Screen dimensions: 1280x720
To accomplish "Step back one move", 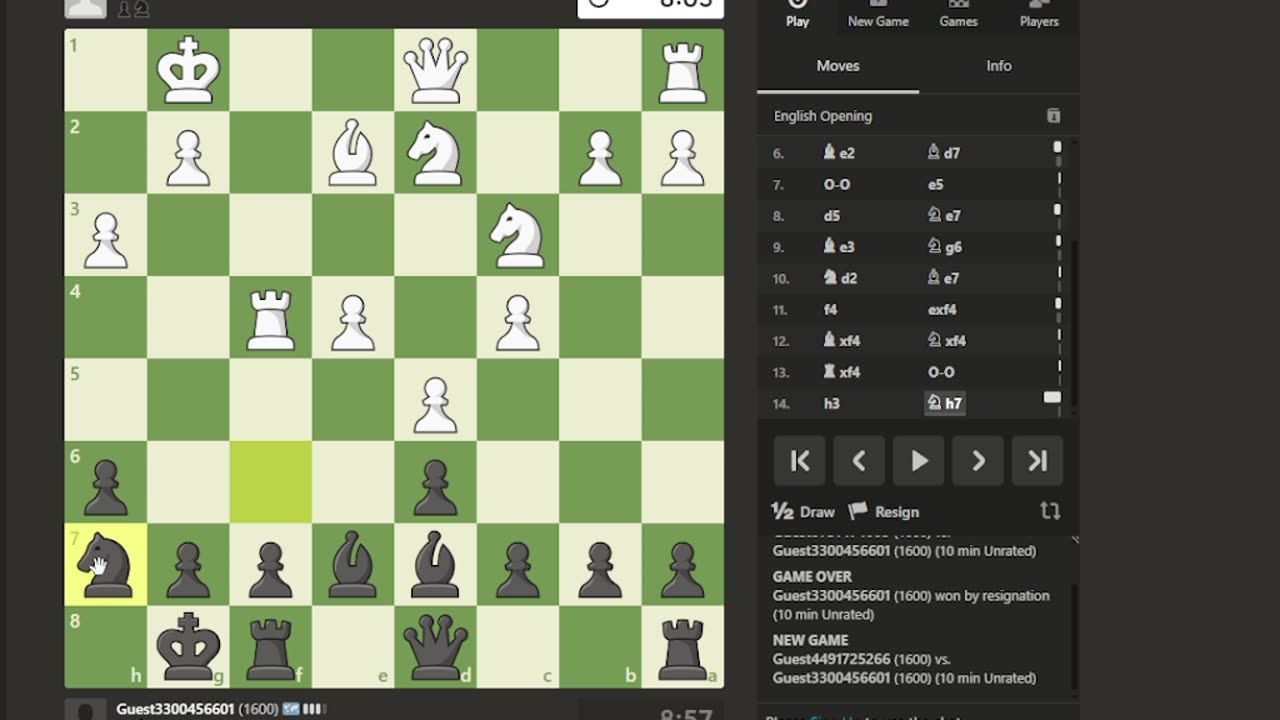I will pos(859,460).
